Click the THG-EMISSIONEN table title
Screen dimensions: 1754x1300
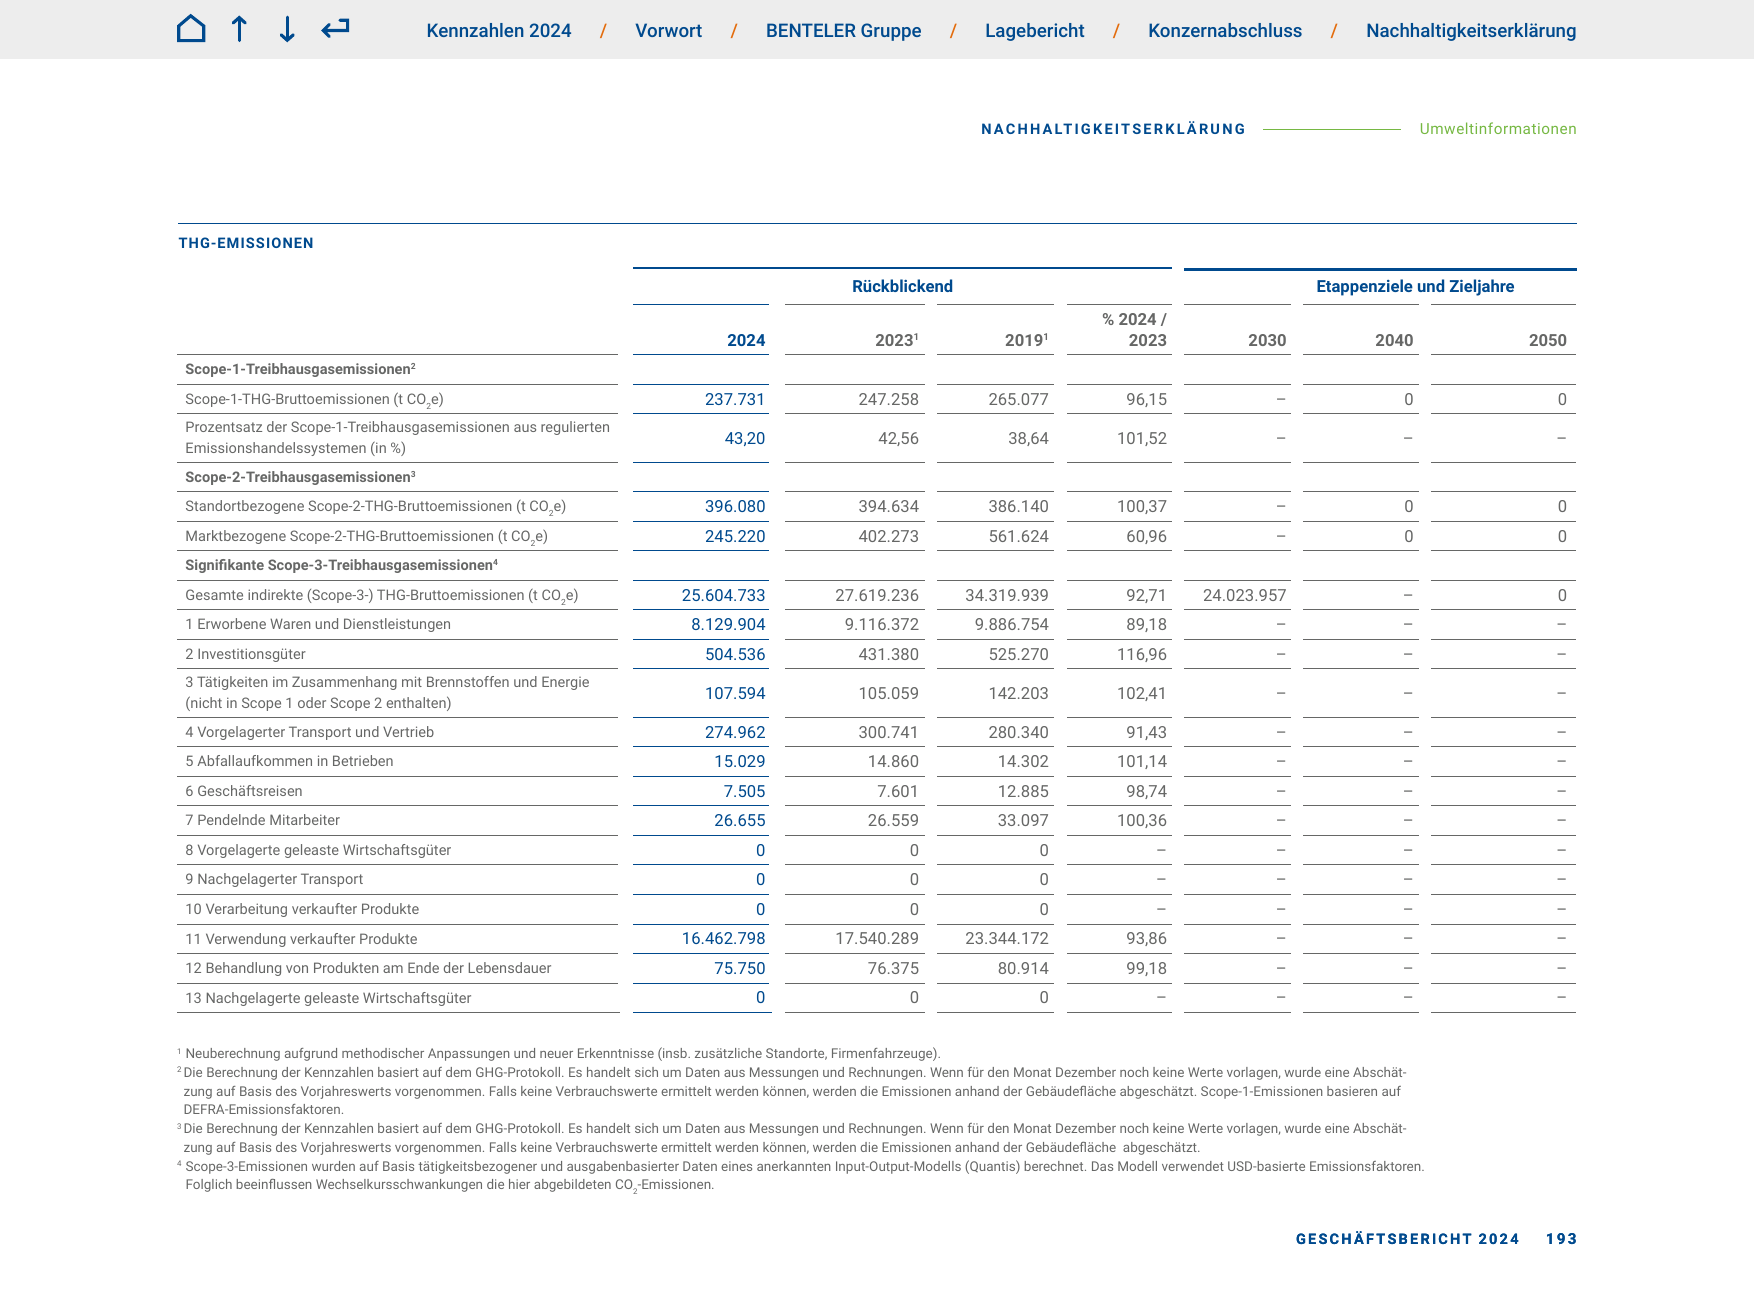246,243
